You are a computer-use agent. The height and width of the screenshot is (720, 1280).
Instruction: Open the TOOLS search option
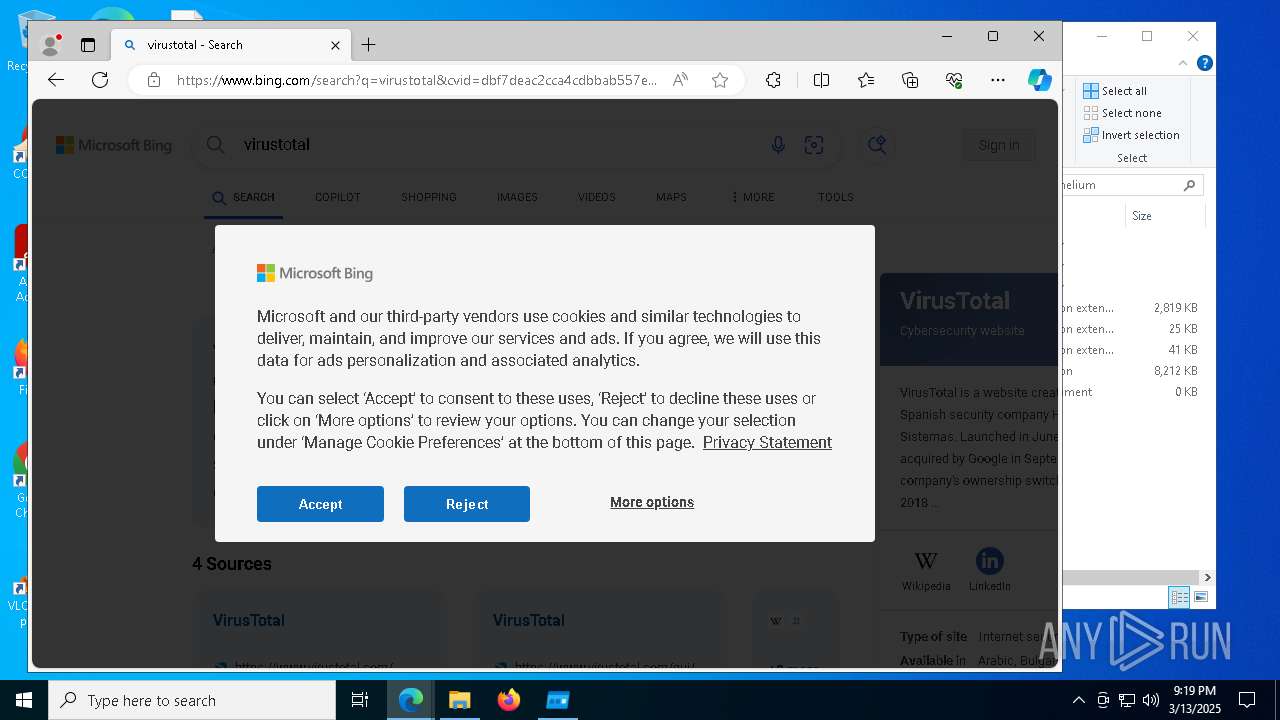[x=835, y=197]
